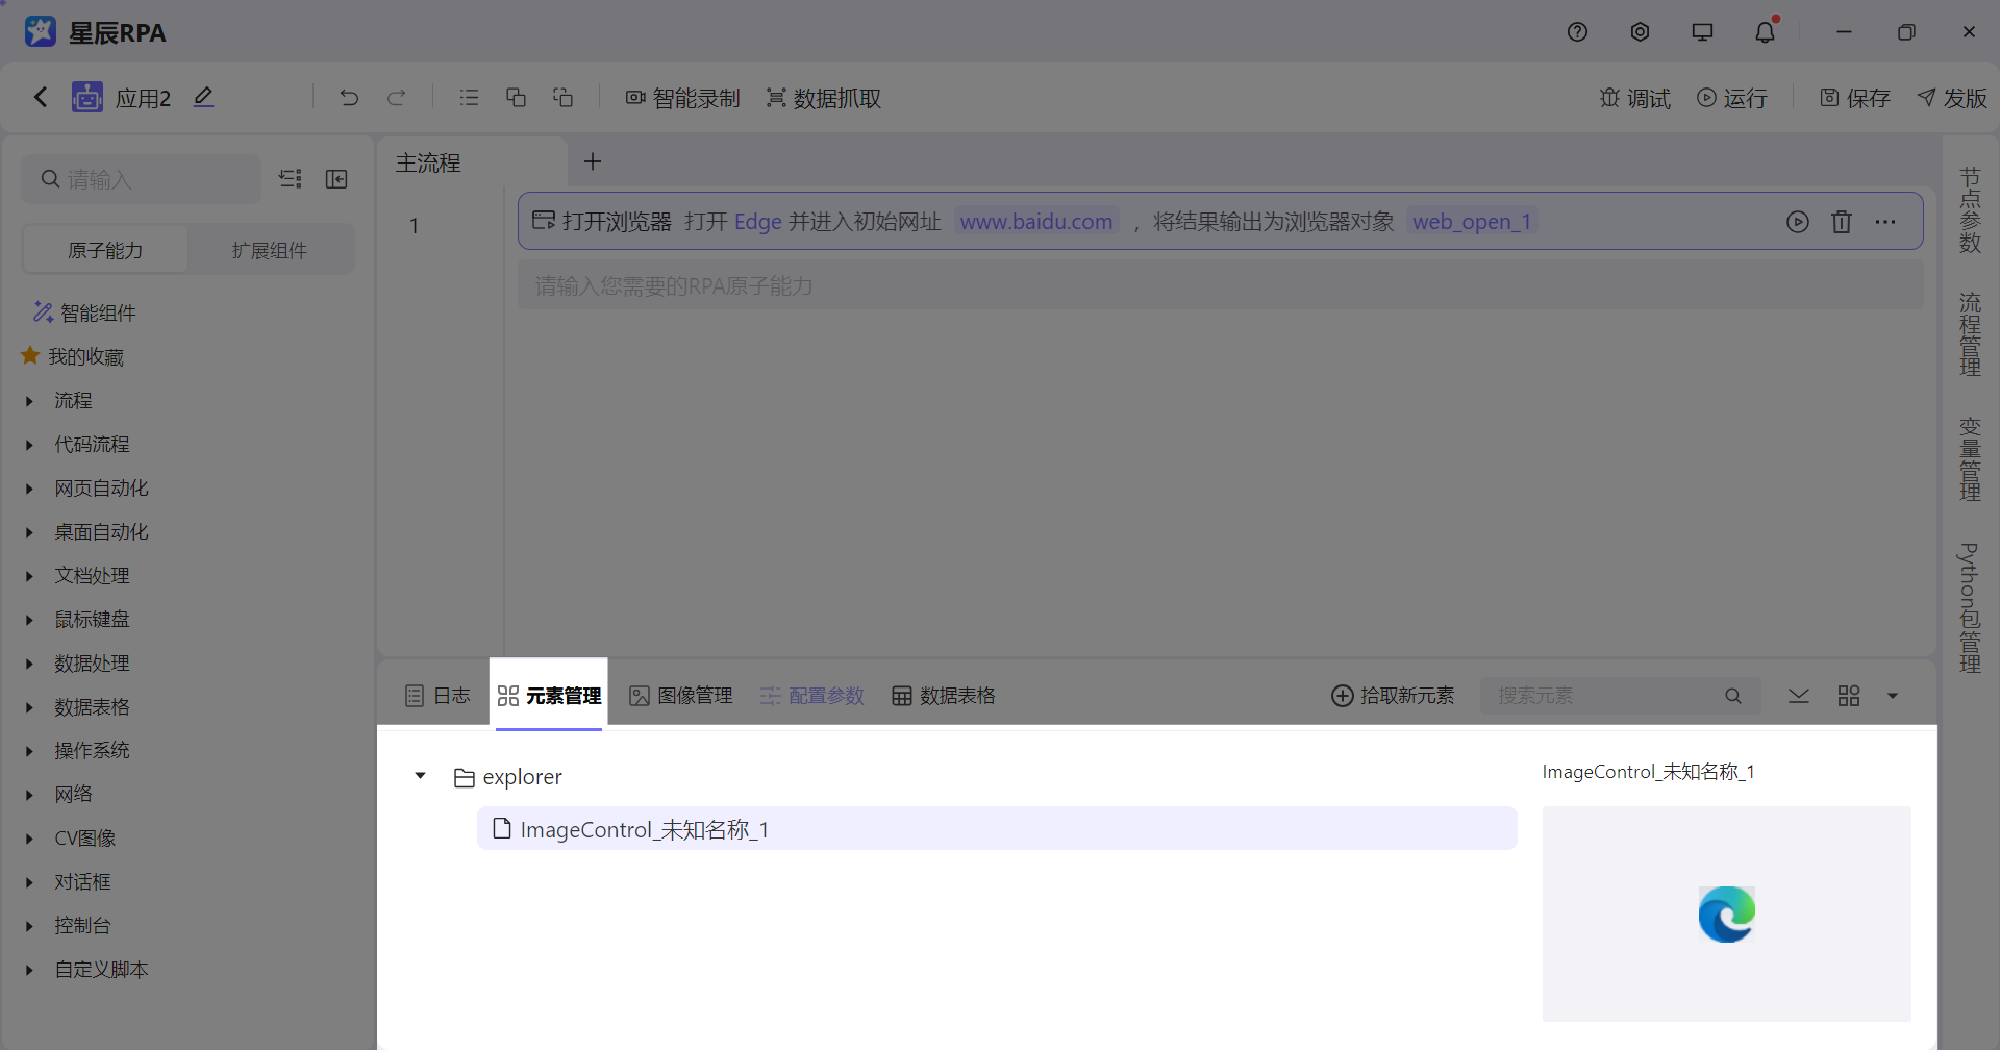Viewport: 2001px width, 1051px height.
Task: Switch to the 日志 tab
Action: pos(437,695)
